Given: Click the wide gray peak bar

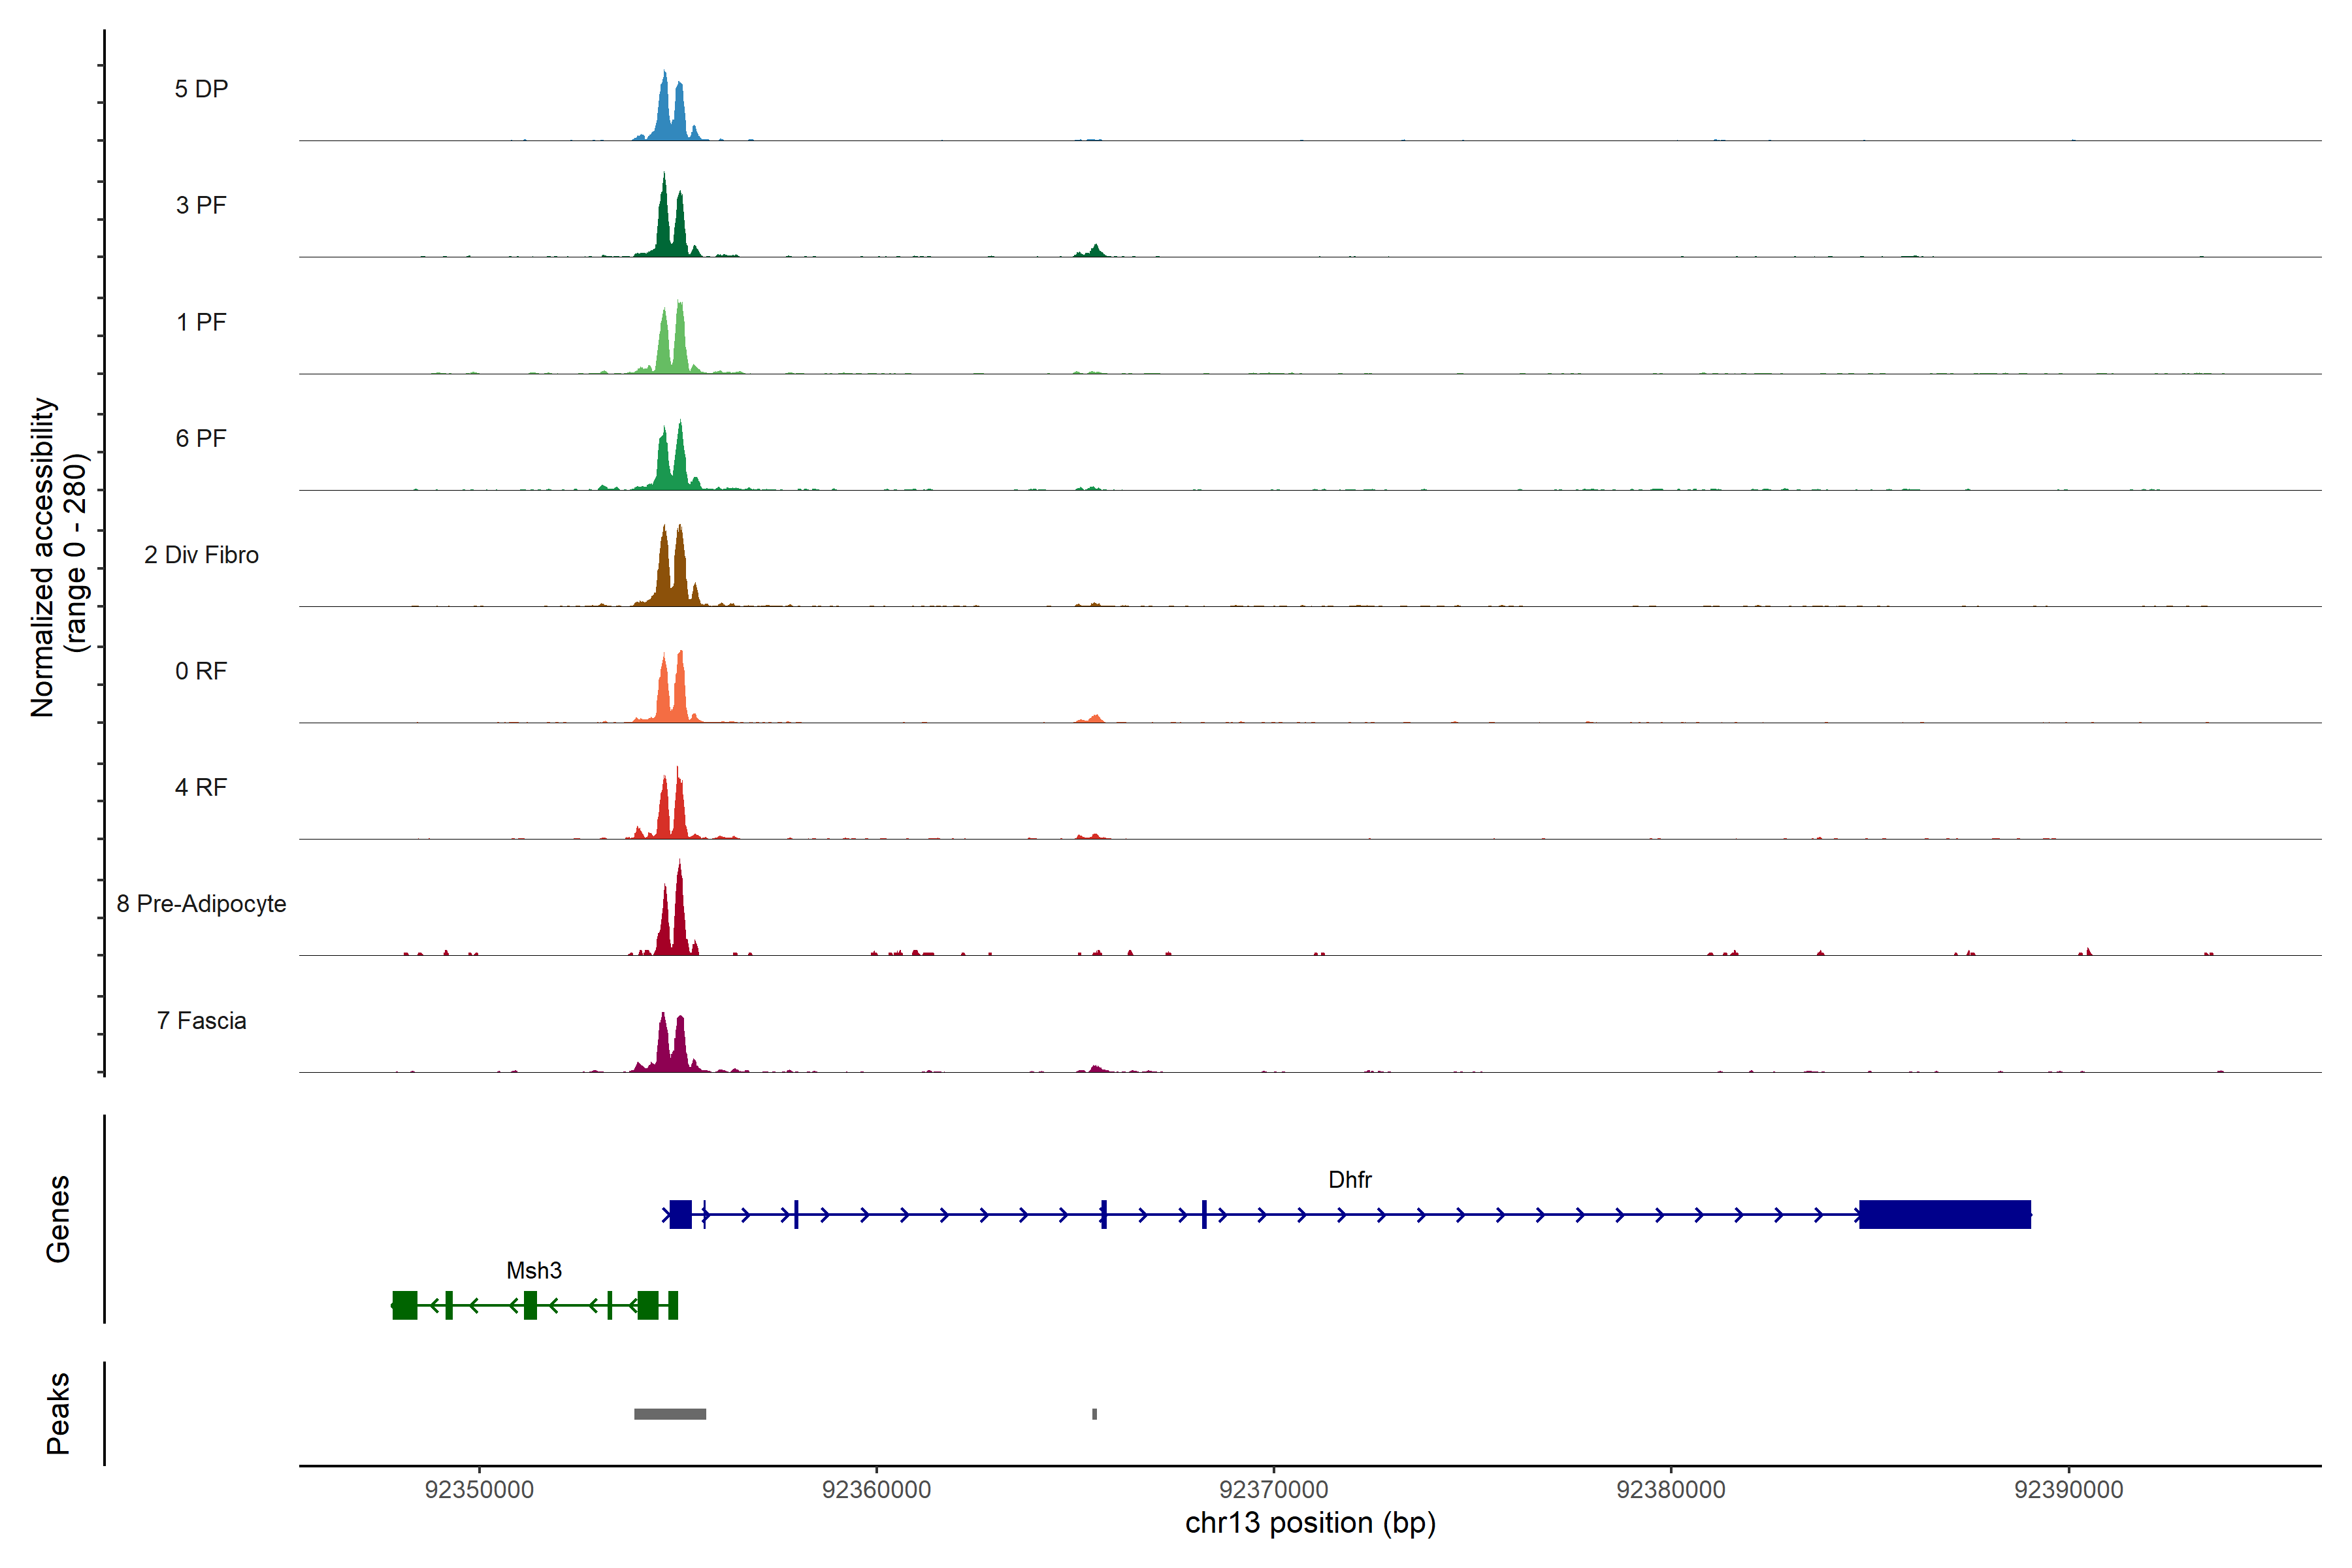Looking at the screenshot, I should (x=670, y=1414).
